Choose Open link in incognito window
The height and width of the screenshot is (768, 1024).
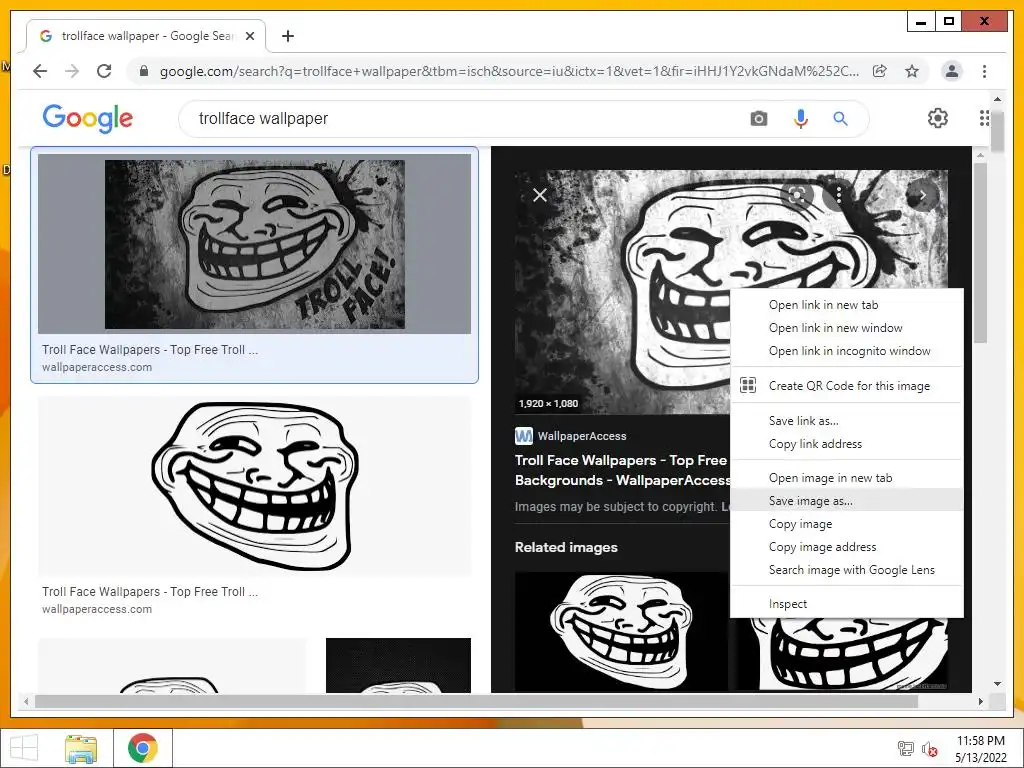846,351
